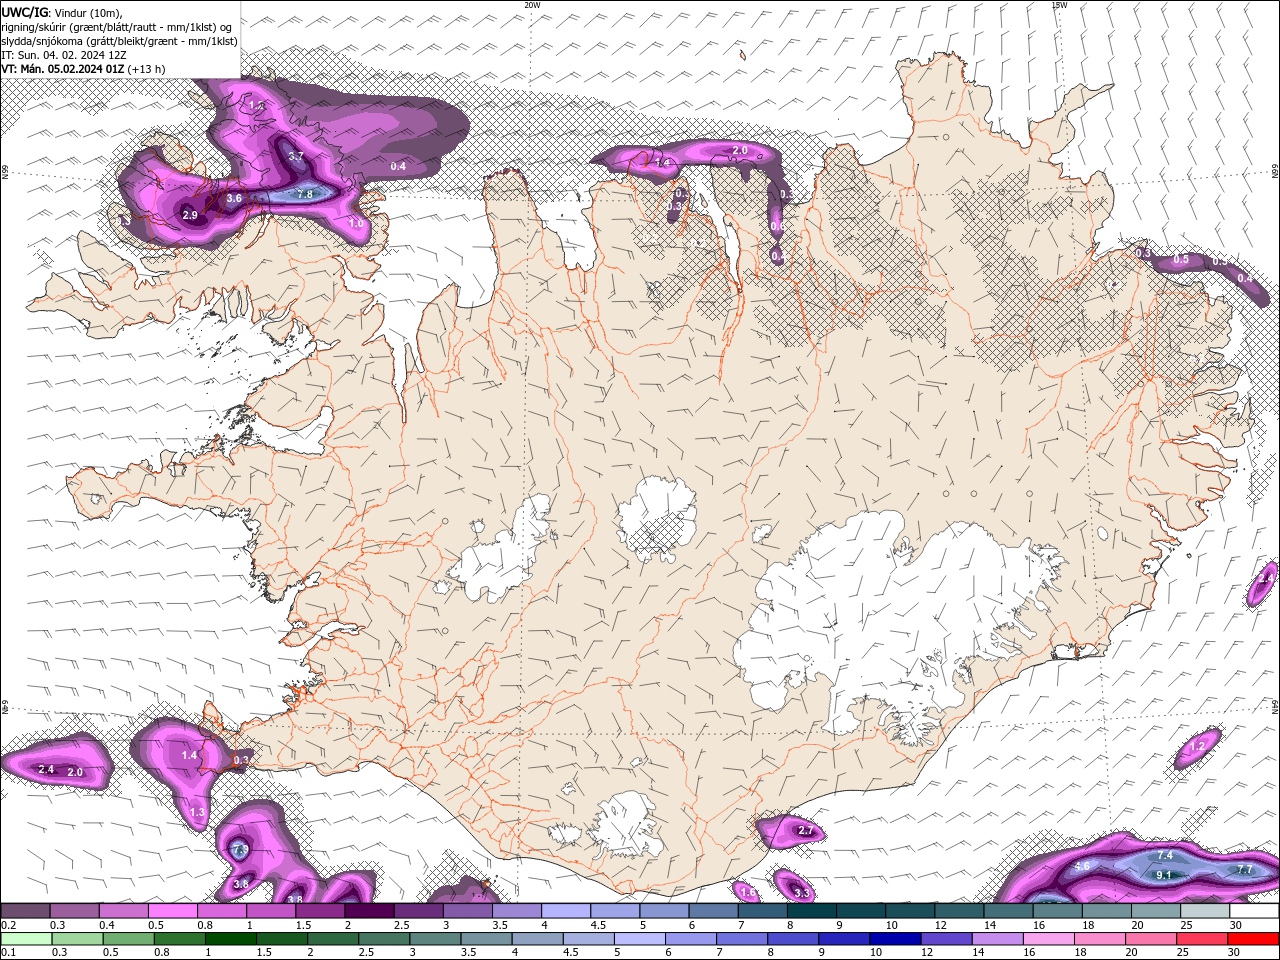The image size is (1280, 960).
Task: Click the '7.4' precipitation value on the map
Action: pyautogui.click(x=1165, y=856)
